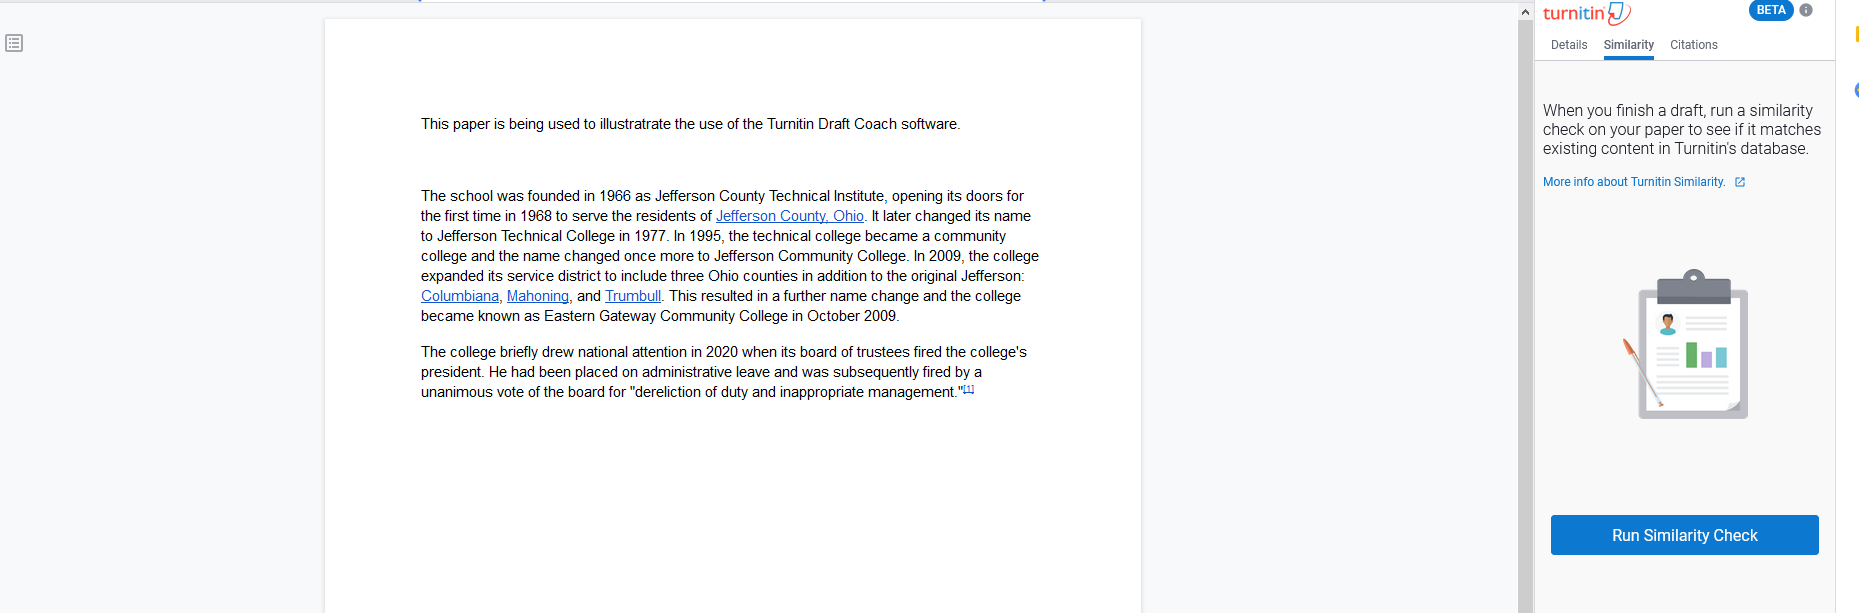Open More info about Turnitin Similarity link
The image size is (1859, 613).
coord(1633,182)
